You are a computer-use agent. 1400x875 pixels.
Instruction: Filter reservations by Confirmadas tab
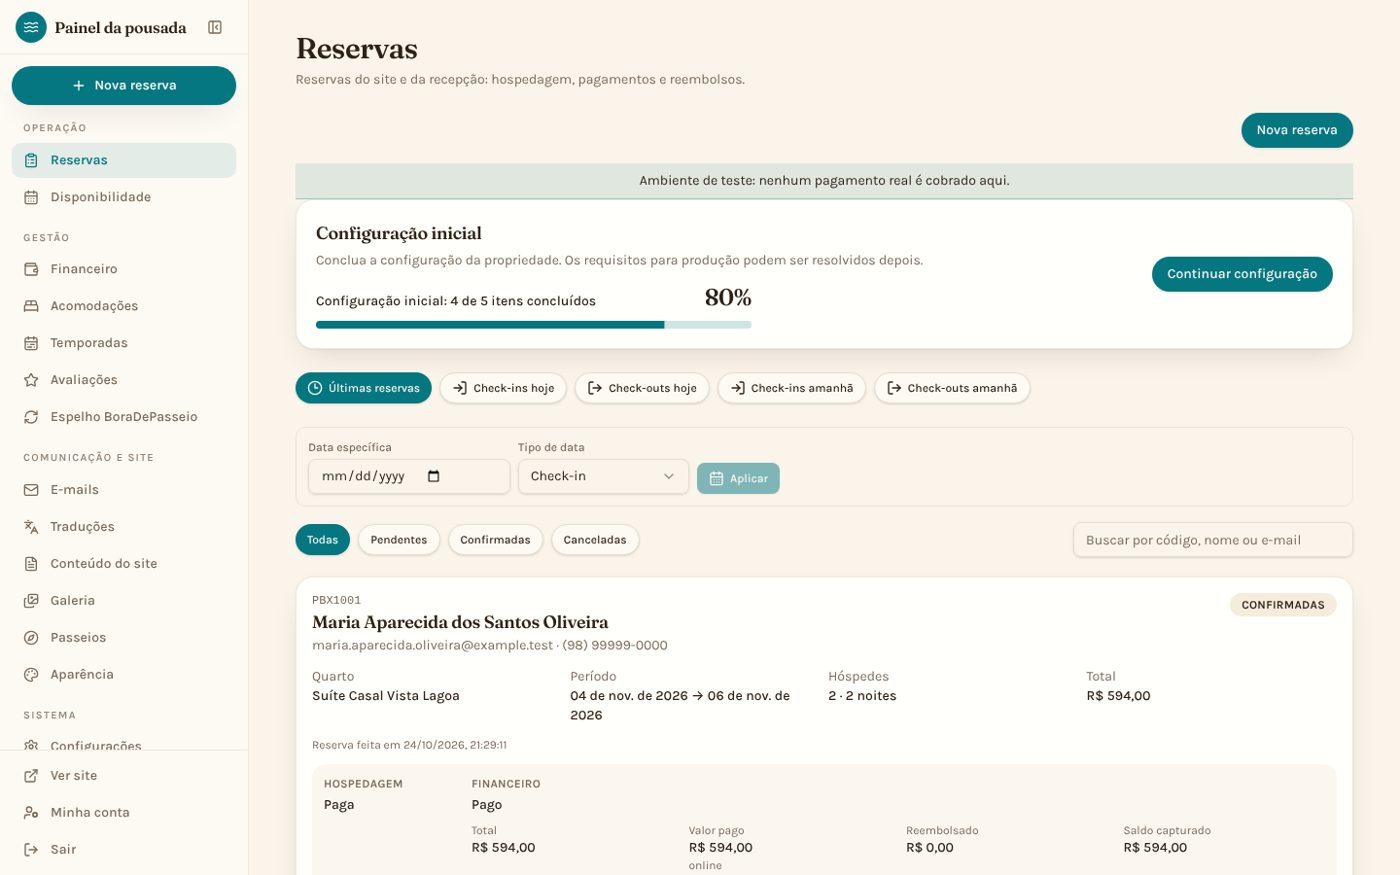[x=495, y=540]
